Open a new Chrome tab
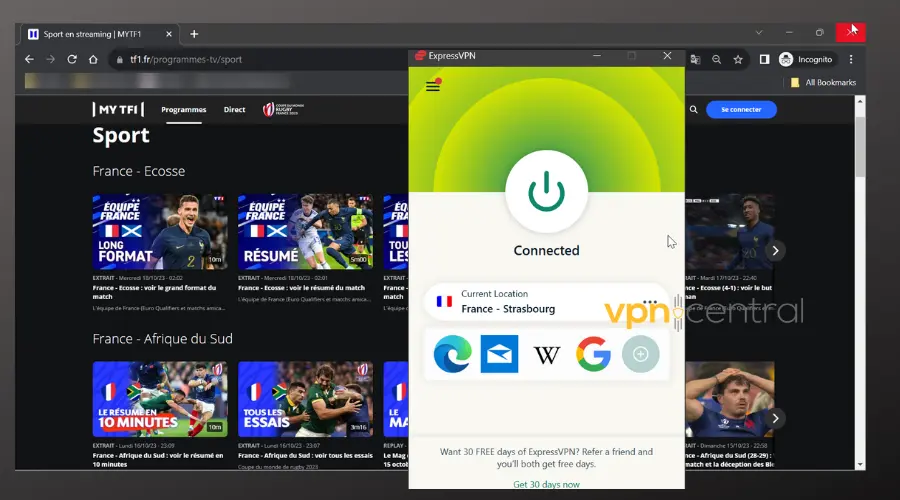 pos(194,34)
